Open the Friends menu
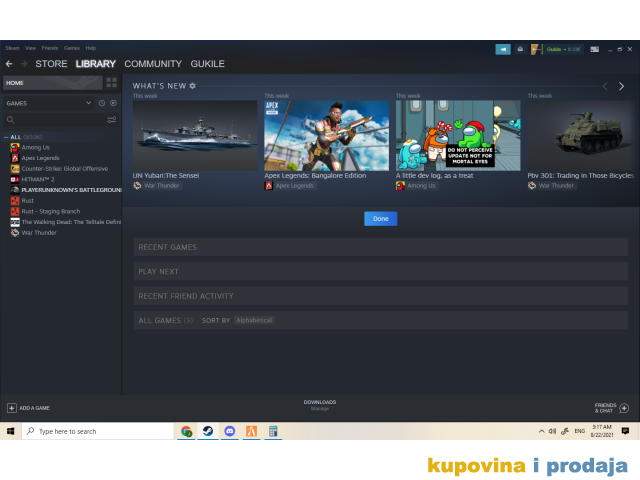The image size is (640, 480). click(49, 47)
